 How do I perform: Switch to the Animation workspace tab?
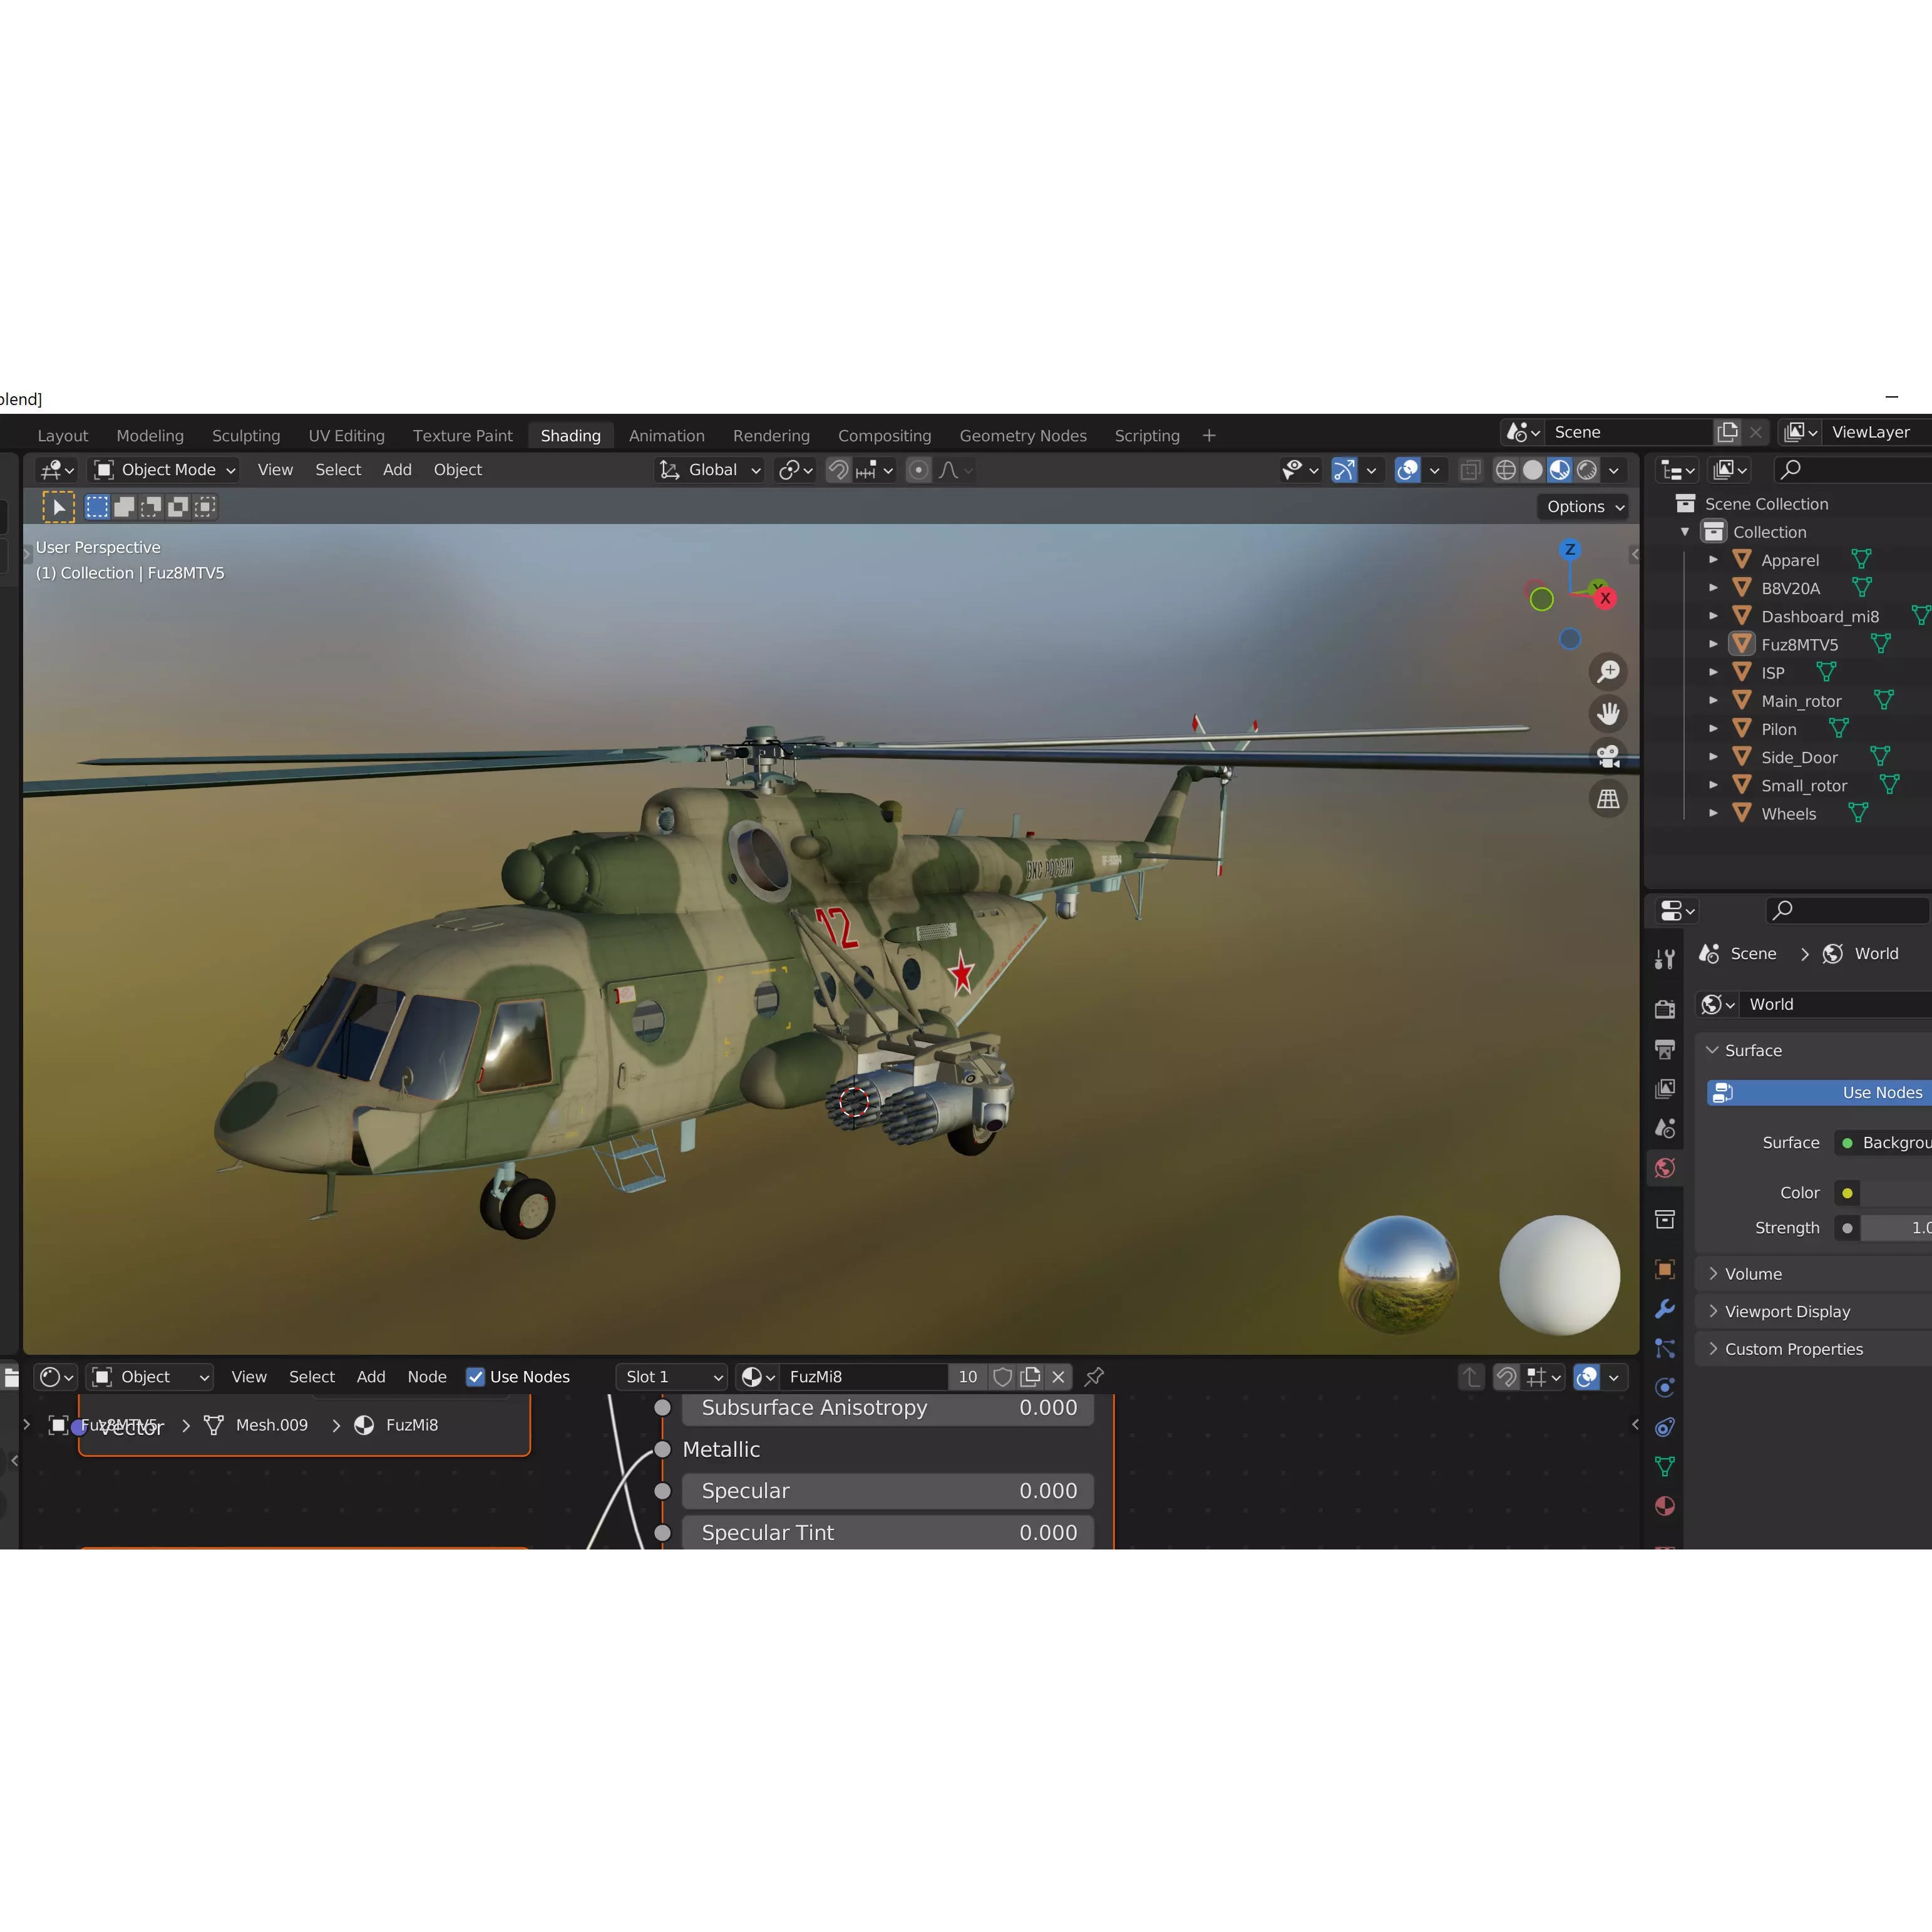tap(666, 435)
